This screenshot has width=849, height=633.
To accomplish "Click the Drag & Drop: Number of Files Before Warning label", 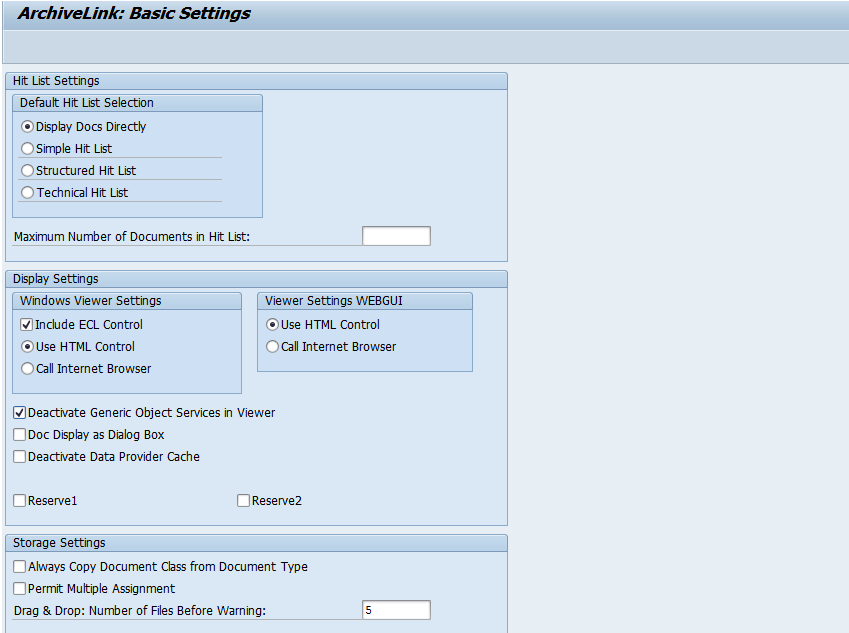I will 140,611.
